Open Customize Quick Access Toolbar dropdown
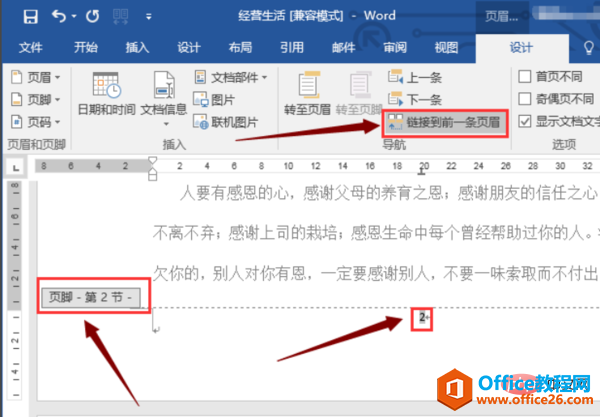The image size is (600, 417). (x=148, y=16)
